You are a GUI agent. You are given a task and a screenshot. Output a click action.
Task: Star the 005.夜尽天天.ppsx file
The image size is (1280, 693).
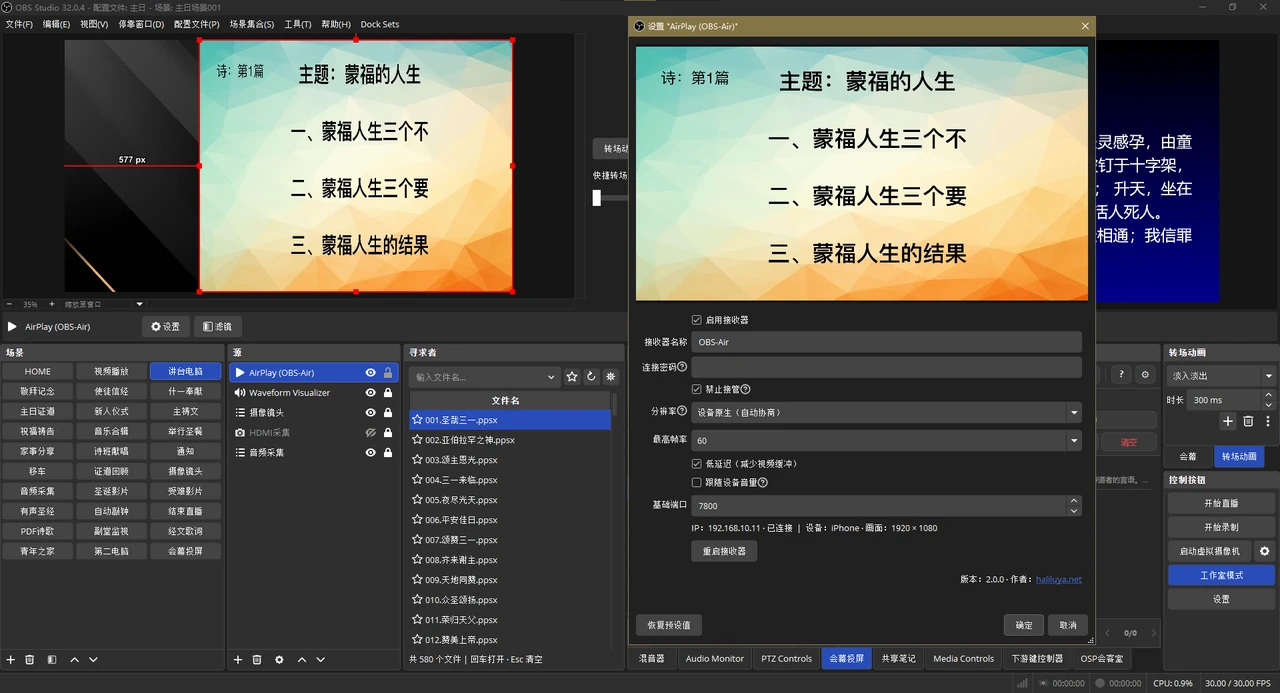(x=418, y=500)
